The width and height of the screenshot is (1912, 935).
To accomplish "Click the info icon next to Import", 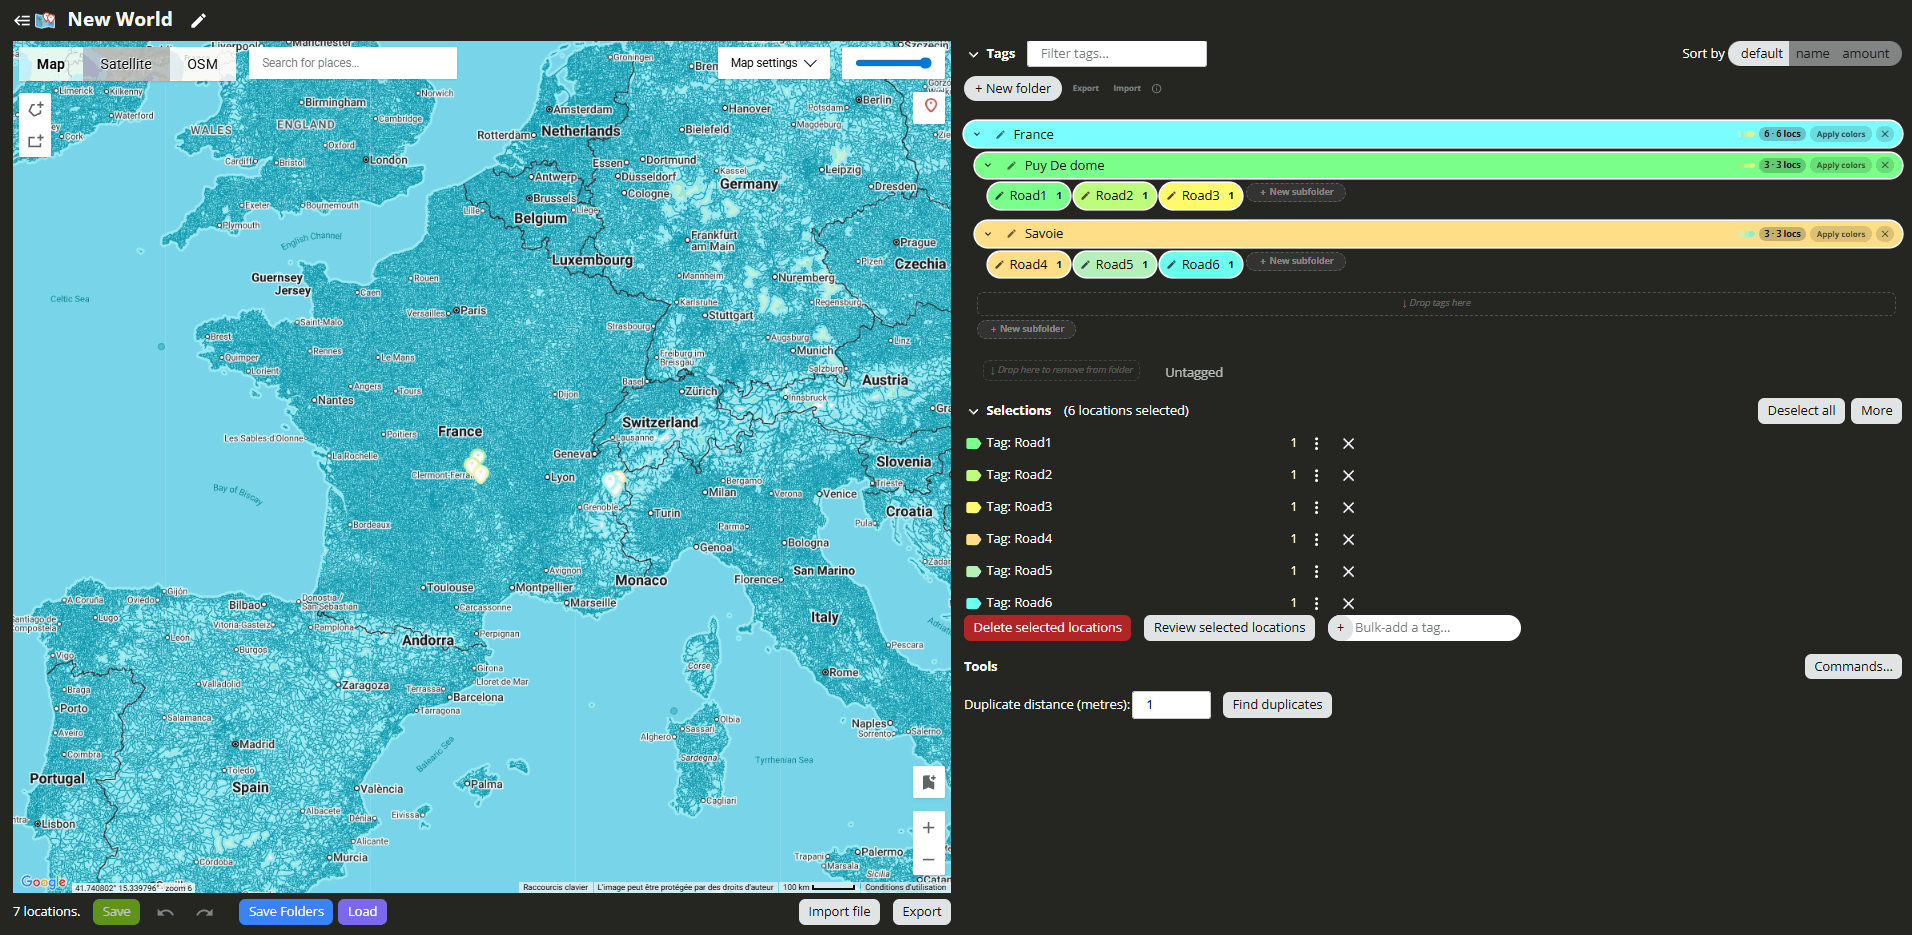I will (x=1157, y=89).
